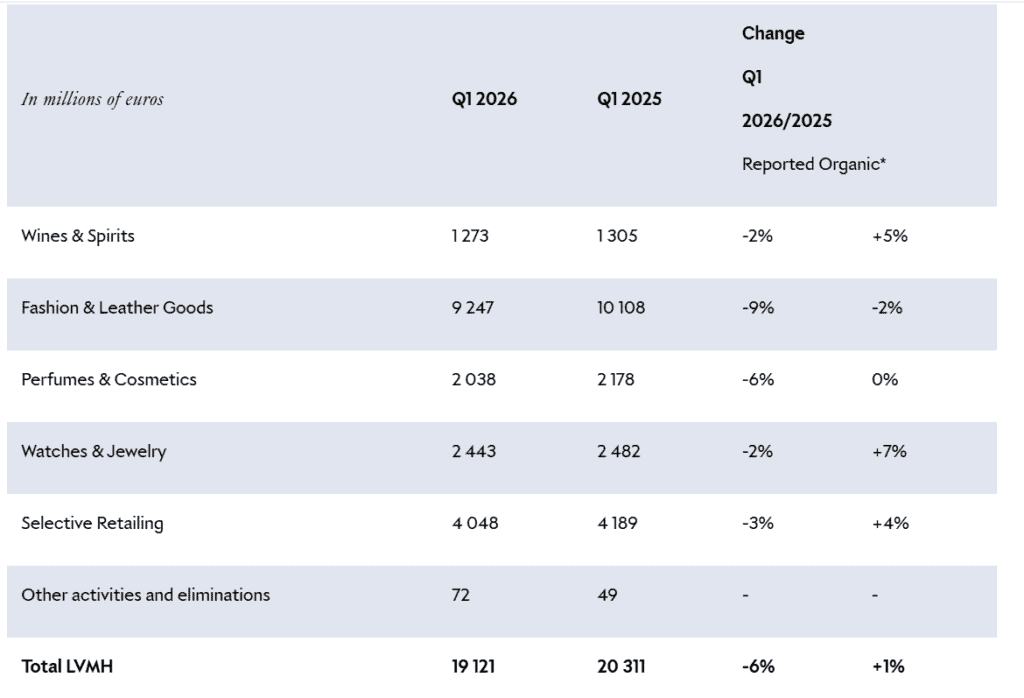Image resolution: width=1024 pixels, height=698 pixels.
Task: Click the Perfumes & Cosmetics 0% organic change
Action: pos(884,379)
